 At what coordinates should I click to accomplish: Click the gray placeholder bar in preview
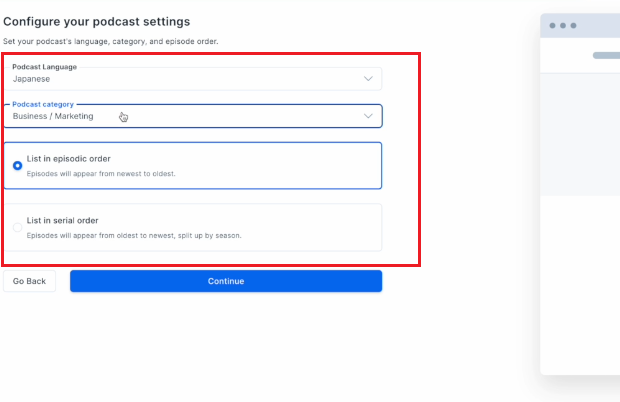(x=606, y=55)
